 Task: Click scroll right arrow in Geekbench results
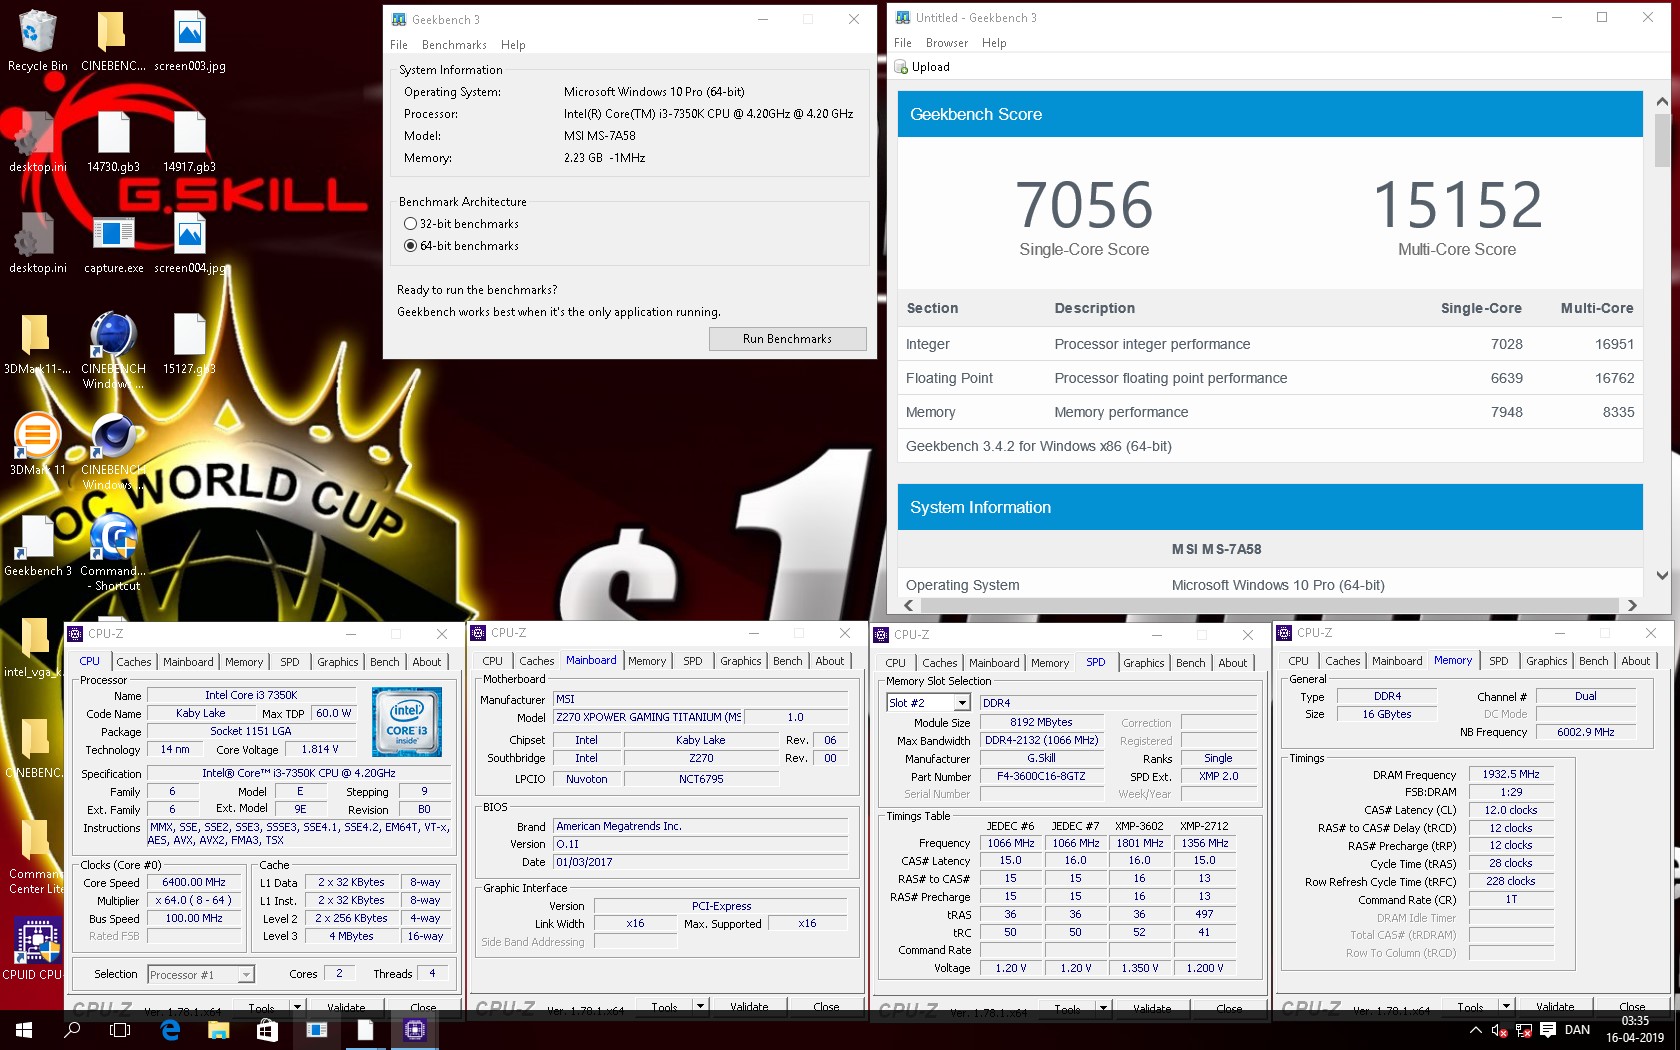click(1632, 605)
